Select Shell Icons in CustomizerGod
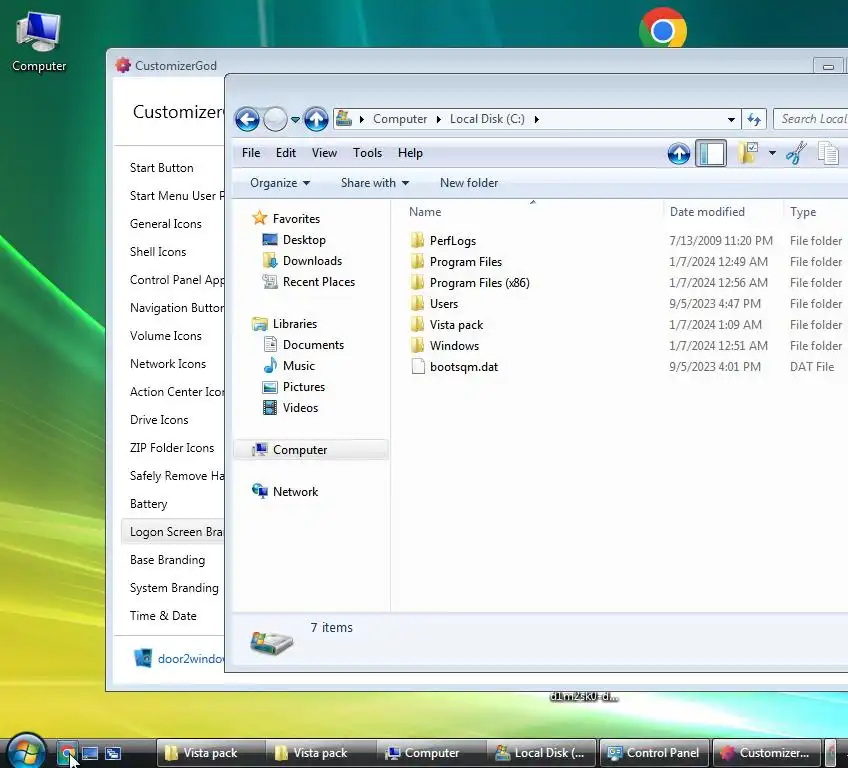The image size is (848, 768). pyautogui.click(x=158, y=252)
